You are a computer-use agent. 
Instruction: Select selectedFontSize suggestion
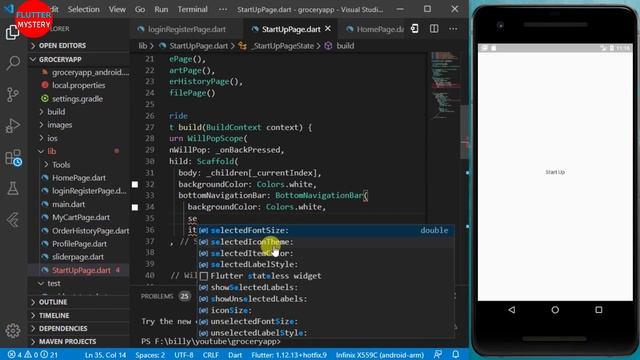click(326, 231)
